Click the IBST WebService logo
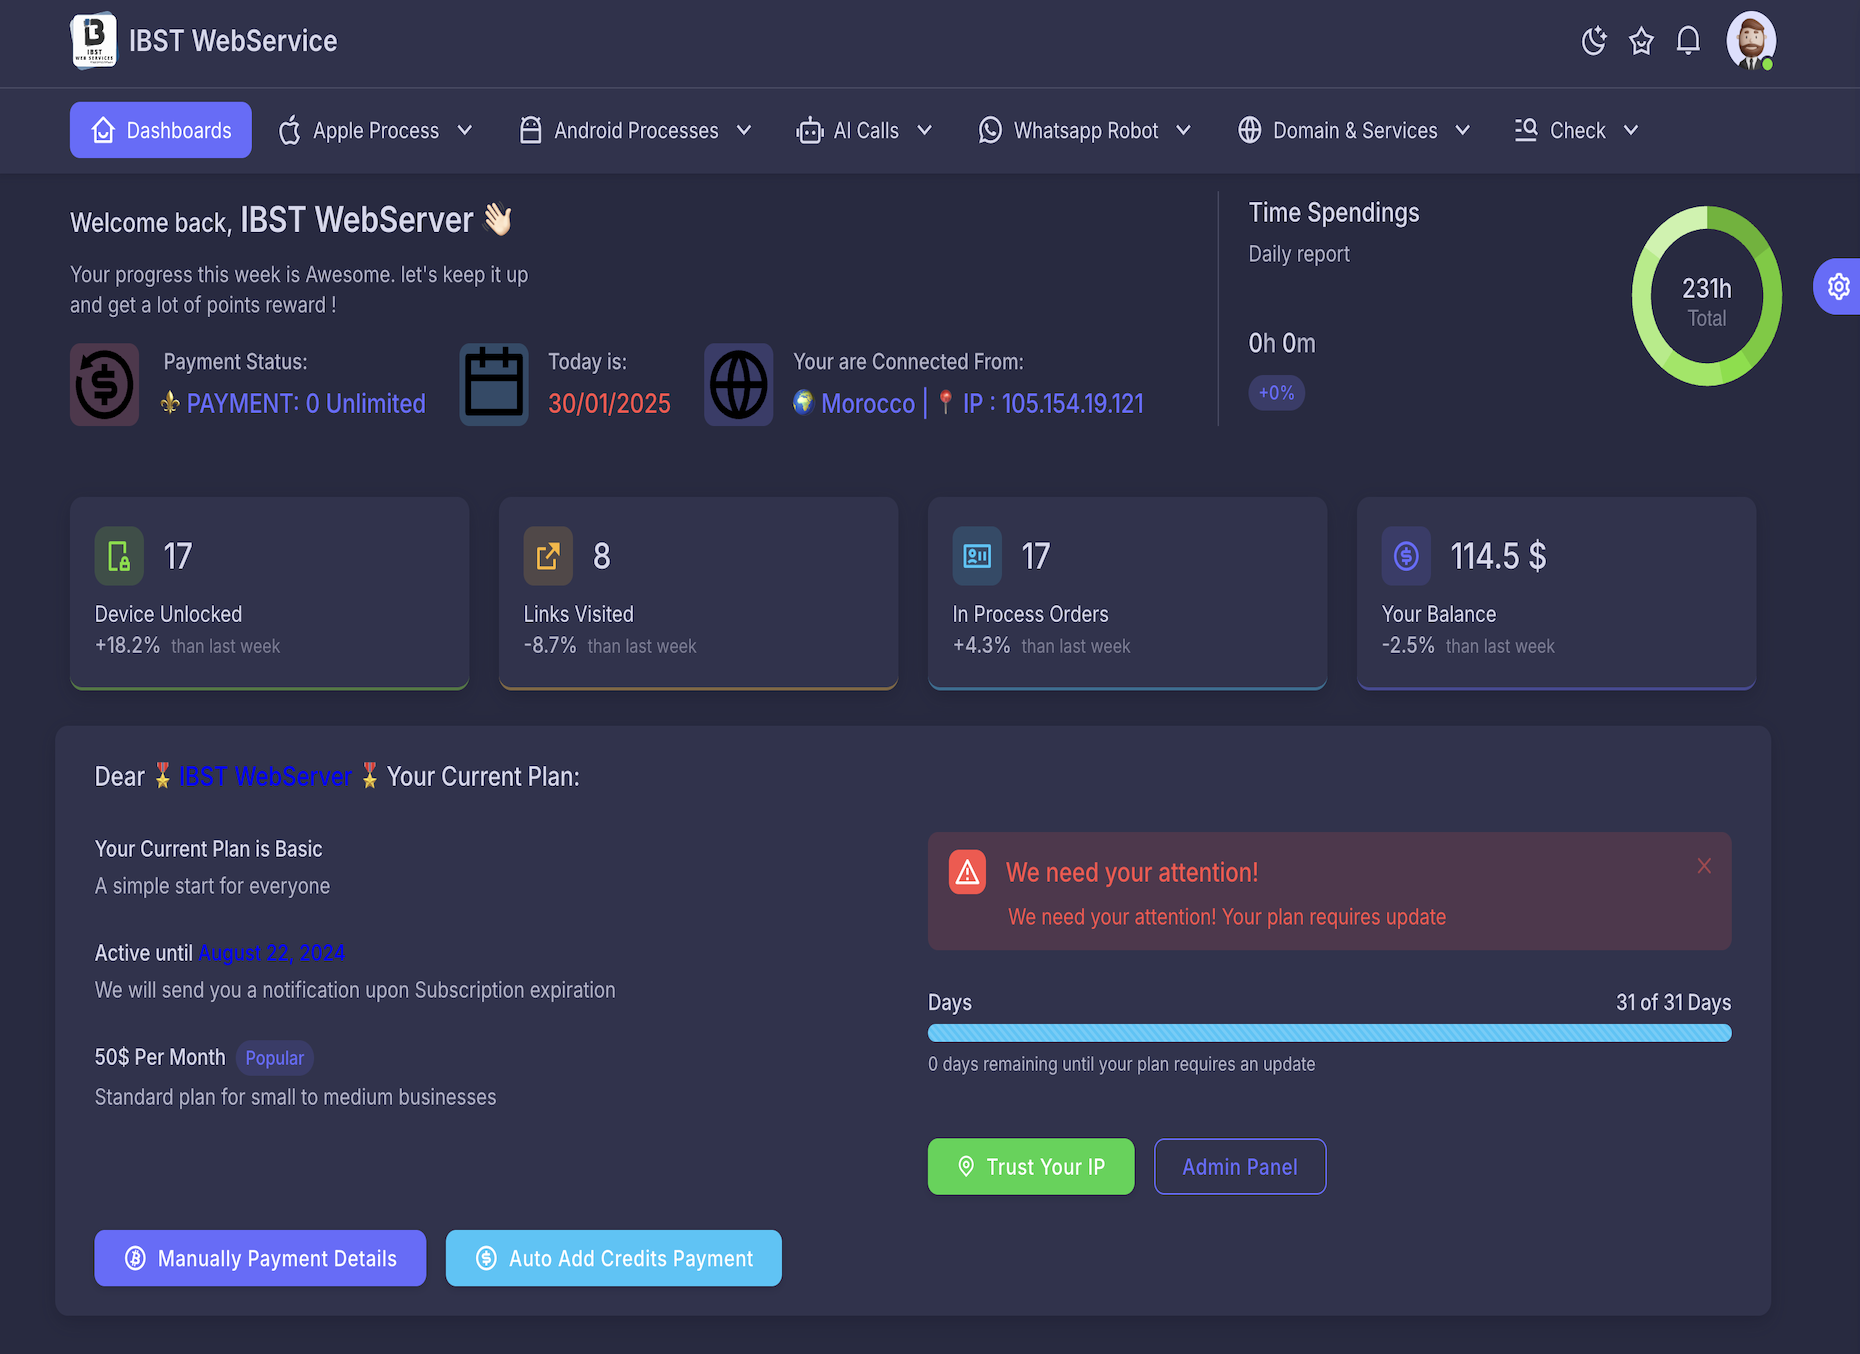 coord(93,40)
